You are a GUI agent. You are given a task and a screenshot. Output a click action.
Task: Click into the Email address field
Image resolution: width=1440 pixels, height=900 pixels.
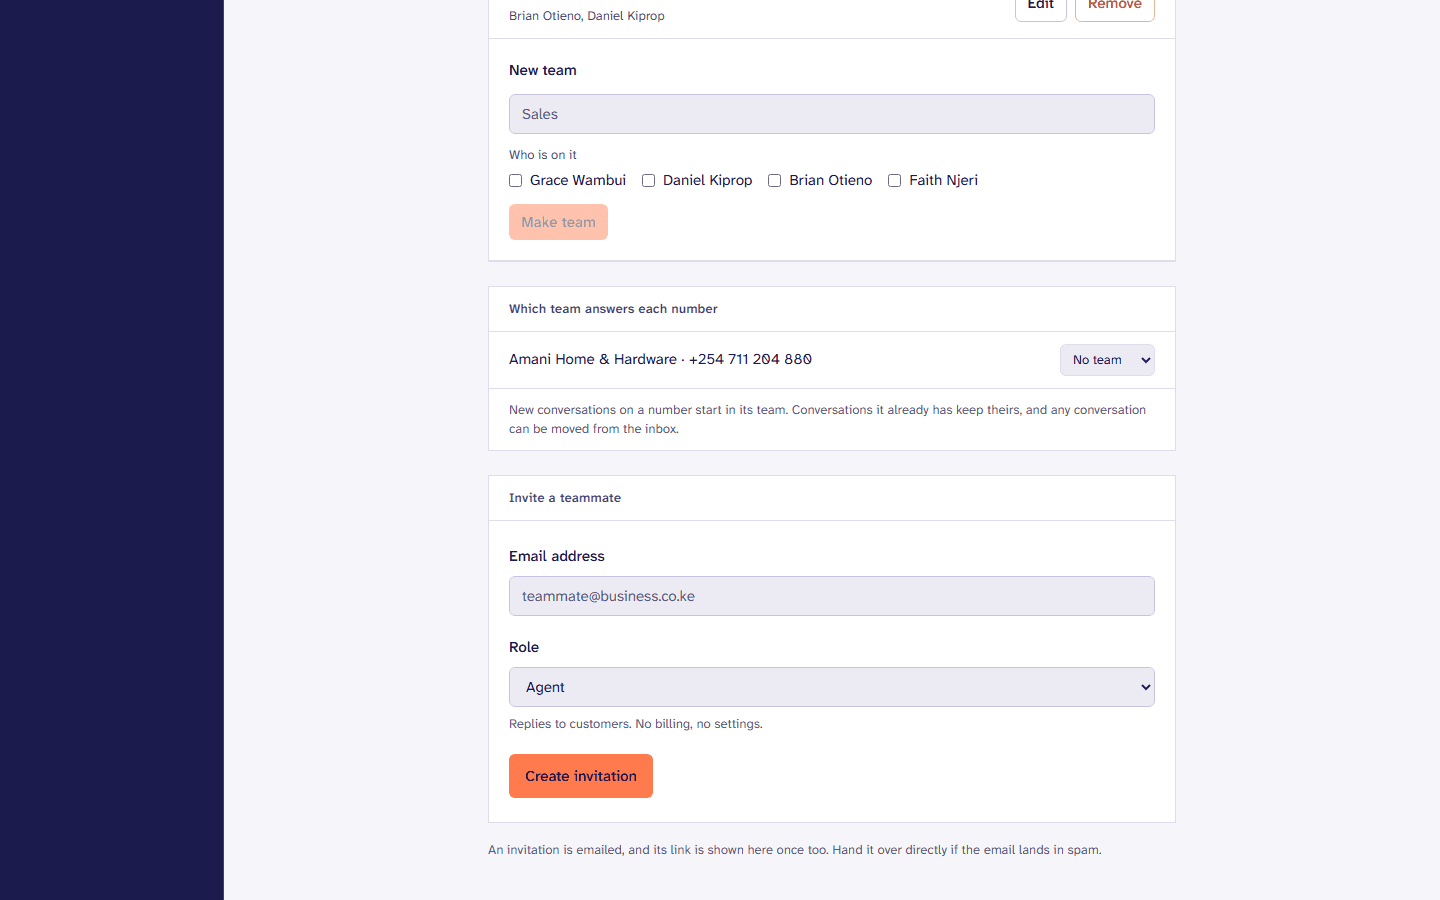coord(832,596)
